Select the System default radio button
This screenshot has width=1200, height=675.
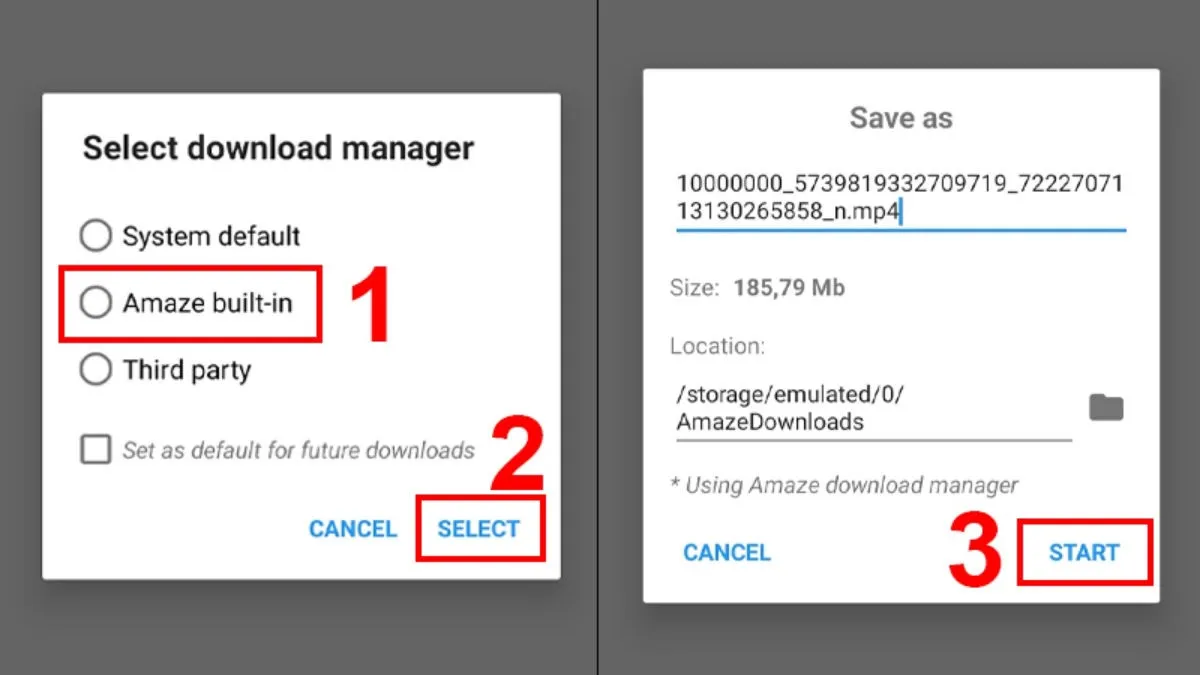coord(96,236)
